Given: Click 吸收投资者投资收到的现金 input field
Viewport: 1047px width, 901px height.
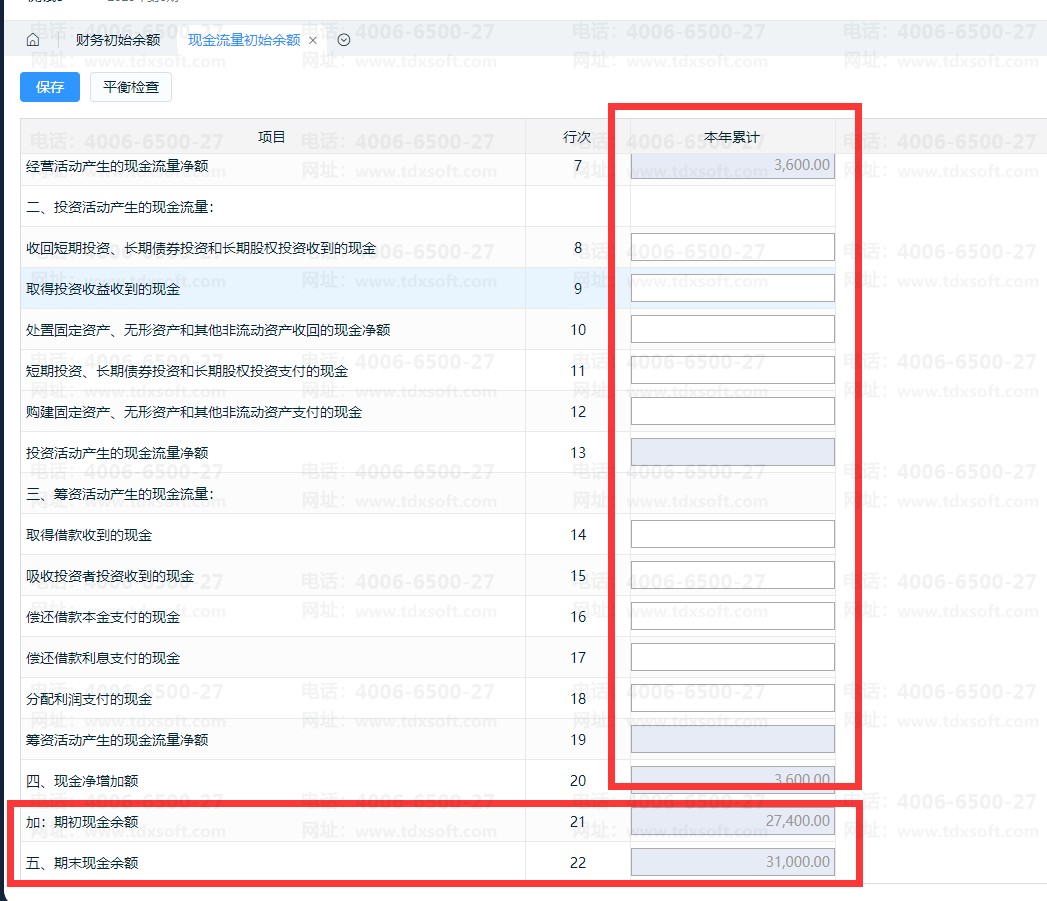Looking at the screenshot, I should pos(732,575).
